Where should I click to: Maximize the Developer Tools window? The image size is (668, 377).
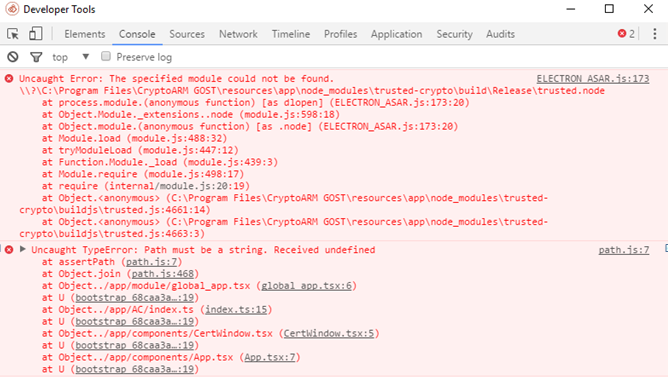click(609, 9)
